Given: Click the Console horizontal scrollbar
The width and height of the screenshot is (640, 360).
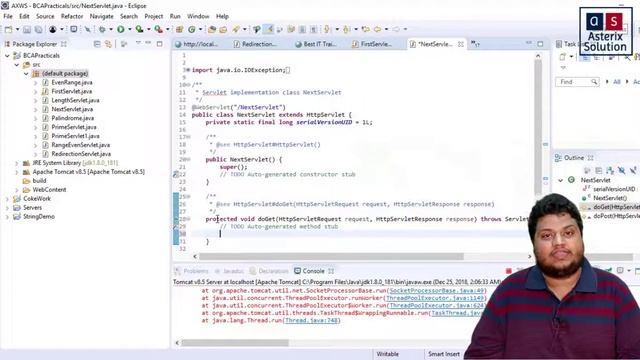Looking at the screenshot, I should 235,343.
